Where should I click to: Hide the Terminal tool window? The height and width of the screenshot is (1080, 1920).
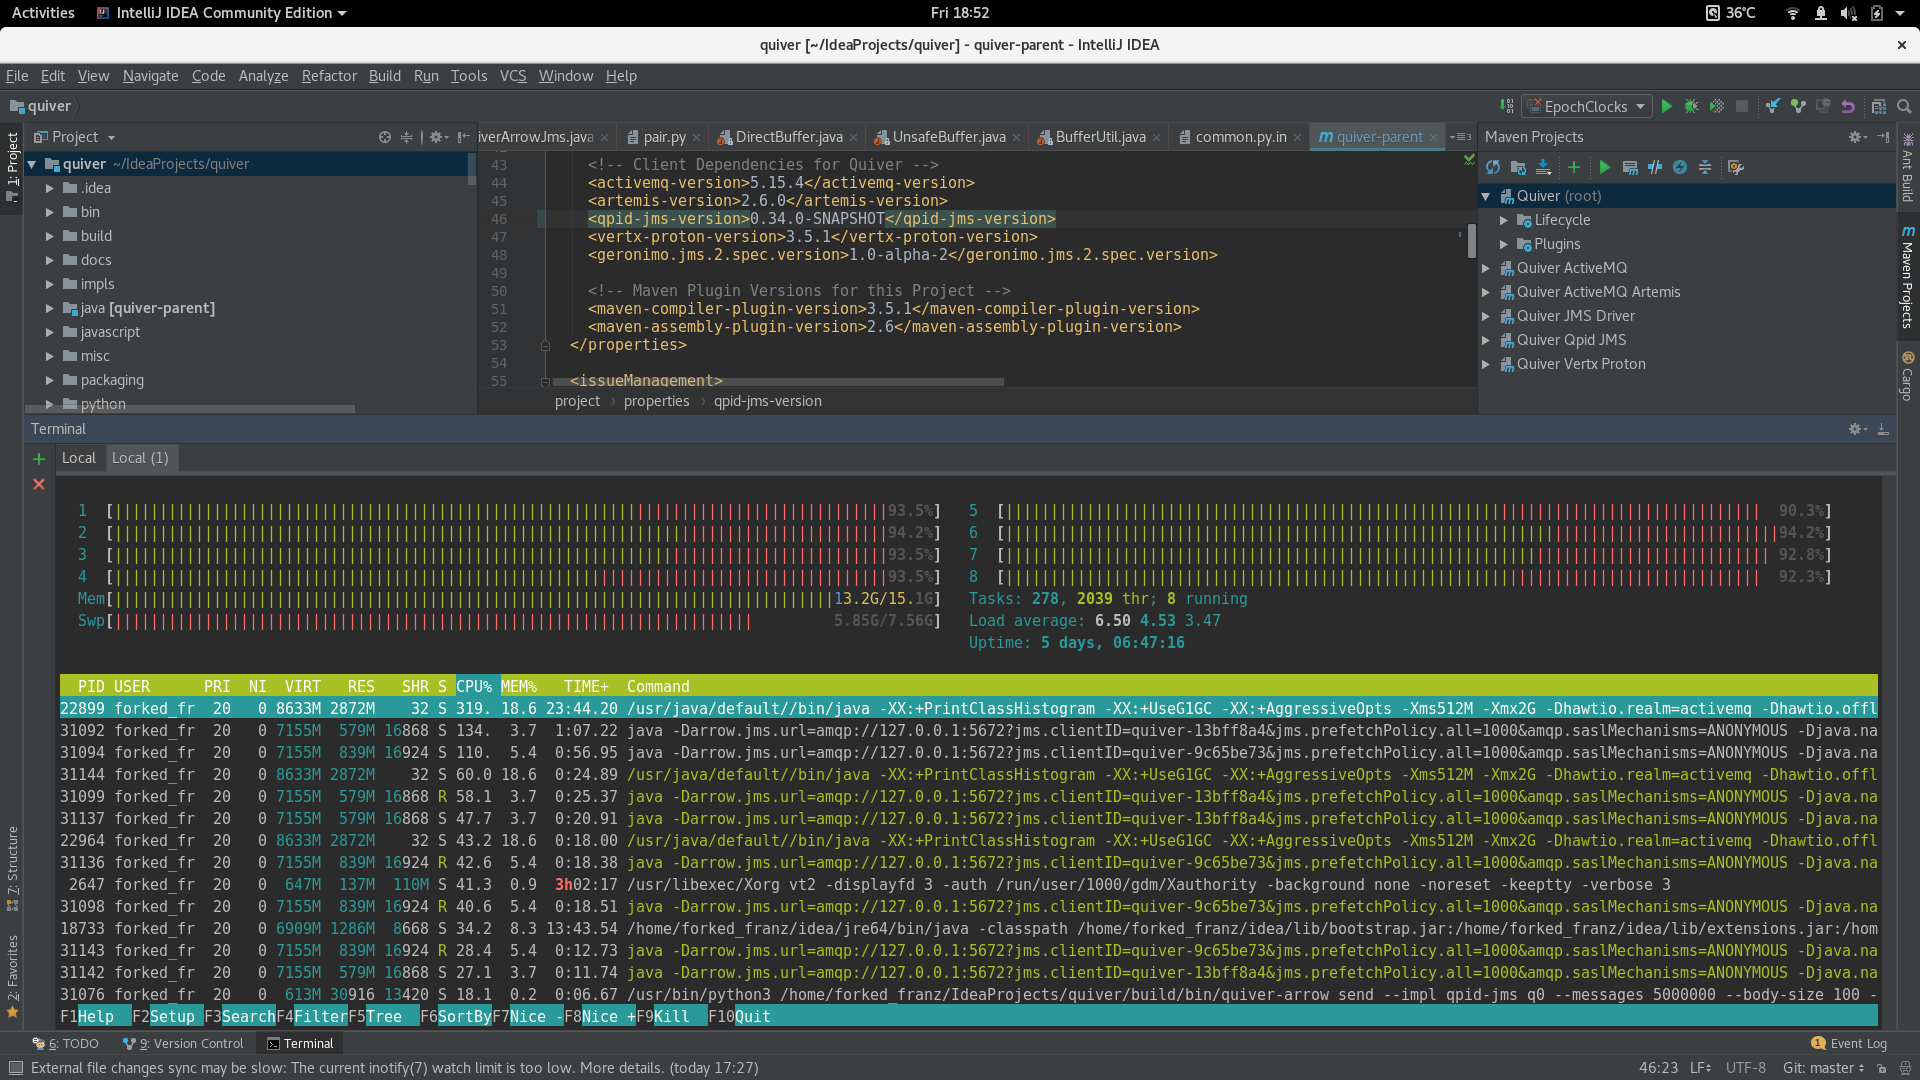(1883, 429)
